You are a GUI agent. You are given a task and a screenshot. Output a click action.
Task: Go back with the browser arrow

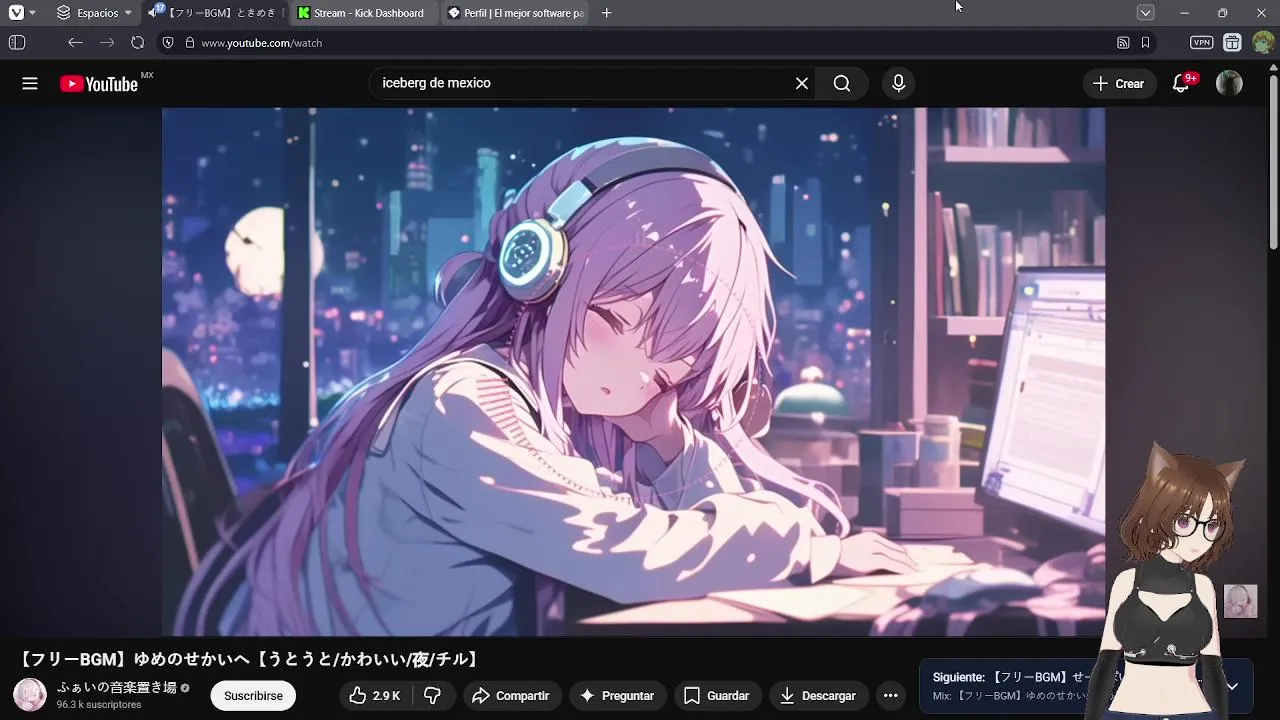tap(75, 43)
